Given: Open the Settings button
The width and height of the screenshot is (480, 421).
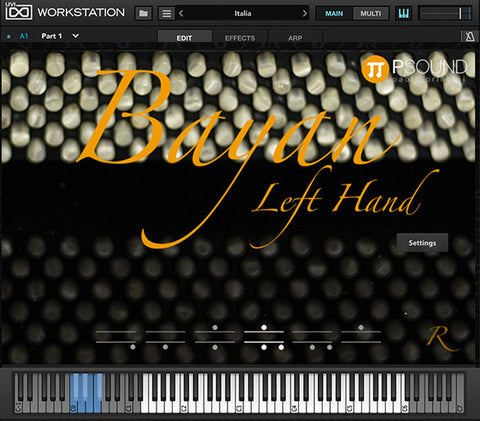Looking at the screenshot, I should point(422,243).
